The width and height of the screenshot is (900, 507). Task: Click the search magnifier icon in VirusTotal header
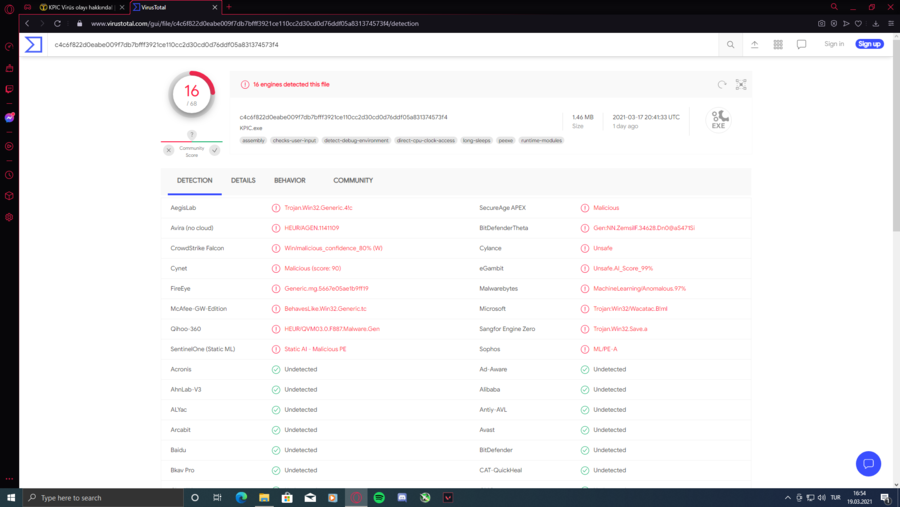pos(730,45)
